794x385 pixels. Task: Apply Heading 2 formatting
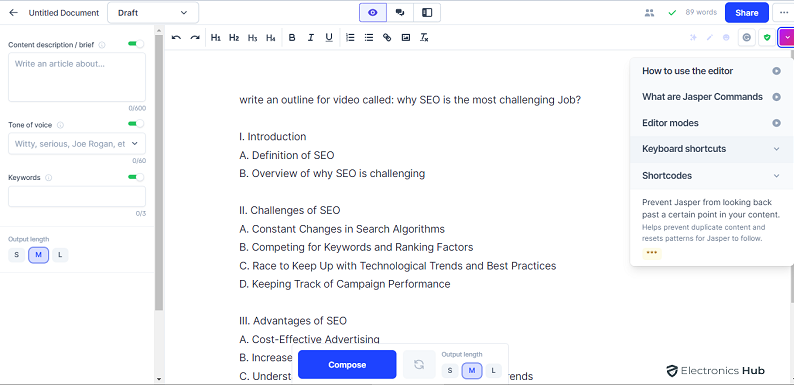tap(234, 37)
